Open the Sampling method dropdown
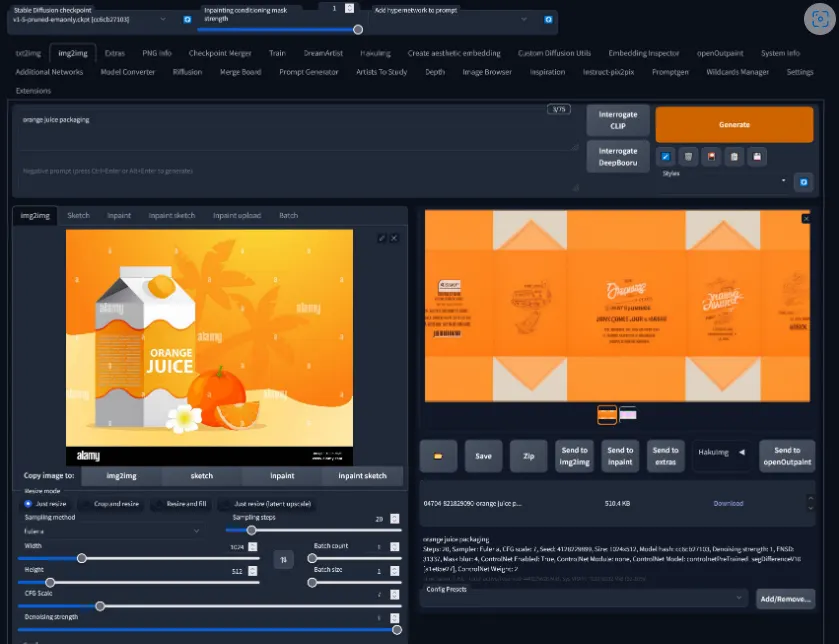 click(111, 531)
